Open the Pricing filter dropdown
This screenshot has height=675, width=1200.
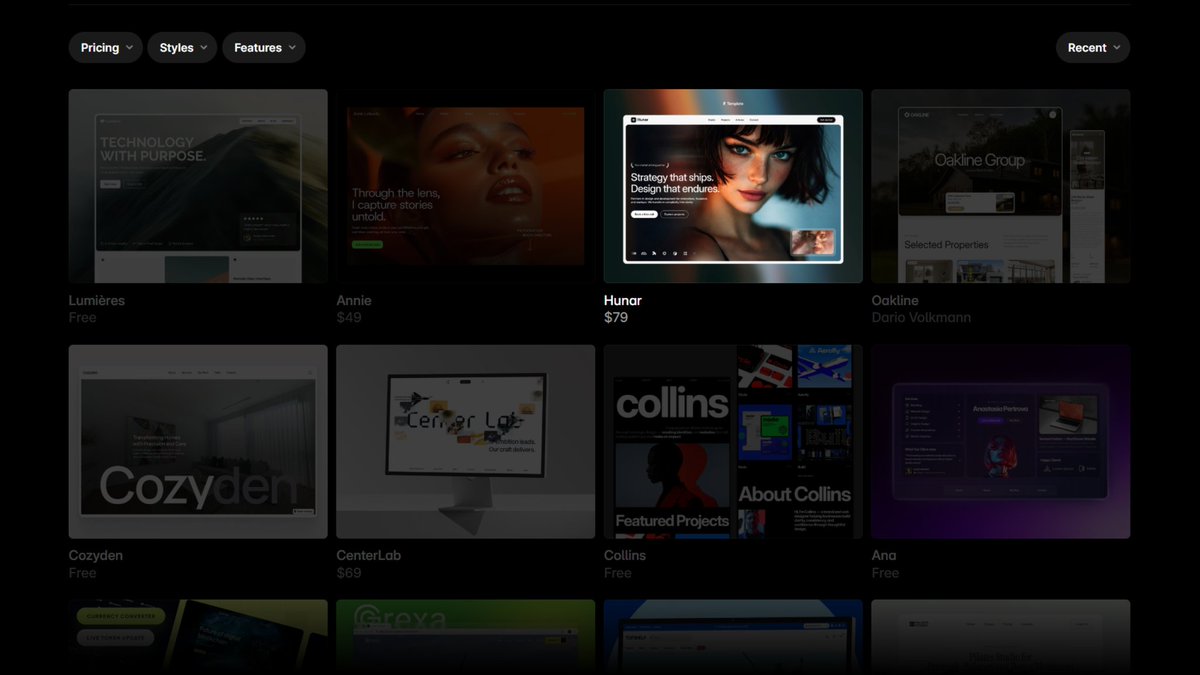(106, 47)
